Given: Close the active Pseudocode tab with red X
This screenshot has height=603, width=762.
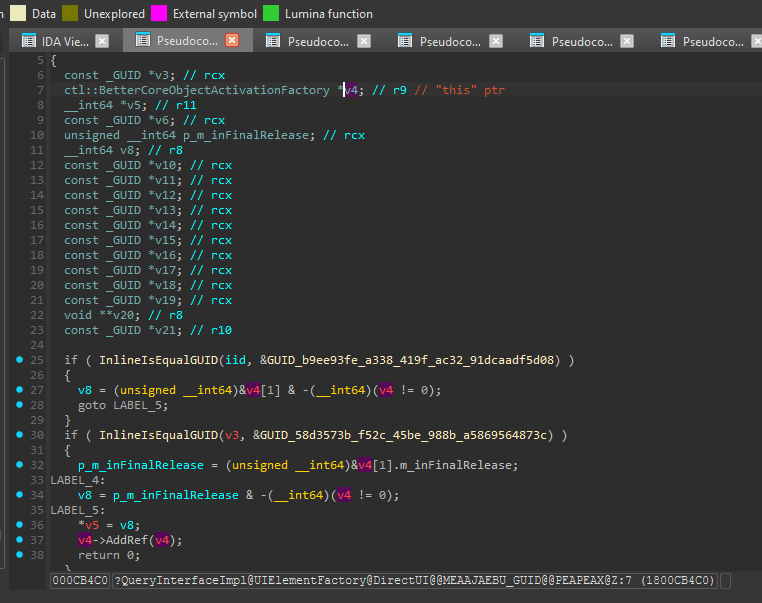Looking at the screenshot, I should pos(232,41).
